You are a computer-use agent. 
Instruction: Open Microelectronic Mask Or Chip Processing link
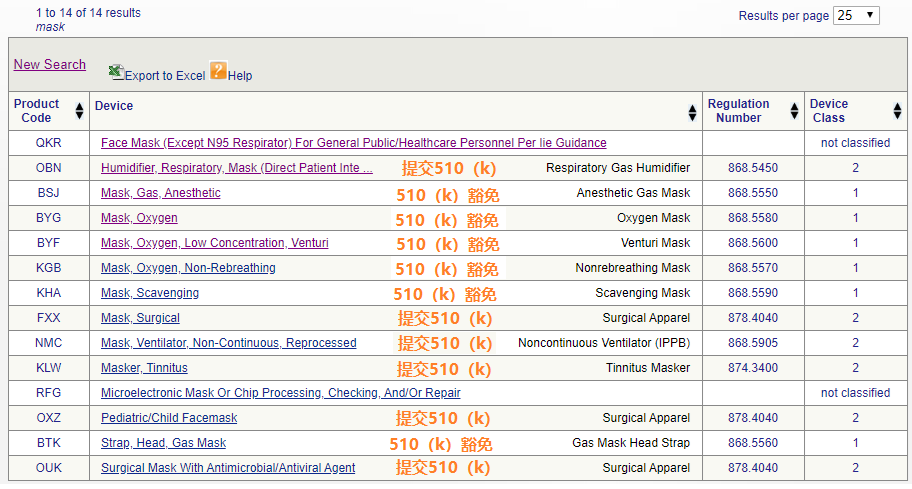pyautogui.click(x=280, y=393)
